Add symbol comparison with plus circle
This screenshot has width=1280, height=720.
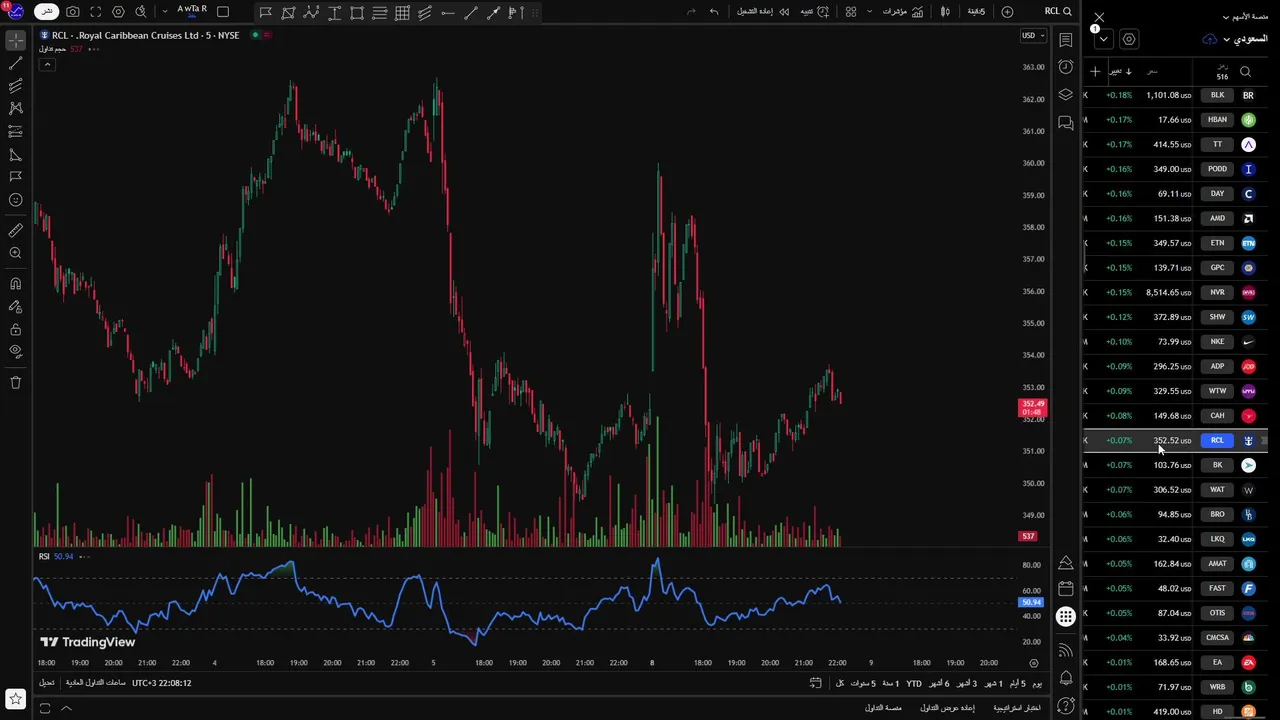[x=1007, y=12]
